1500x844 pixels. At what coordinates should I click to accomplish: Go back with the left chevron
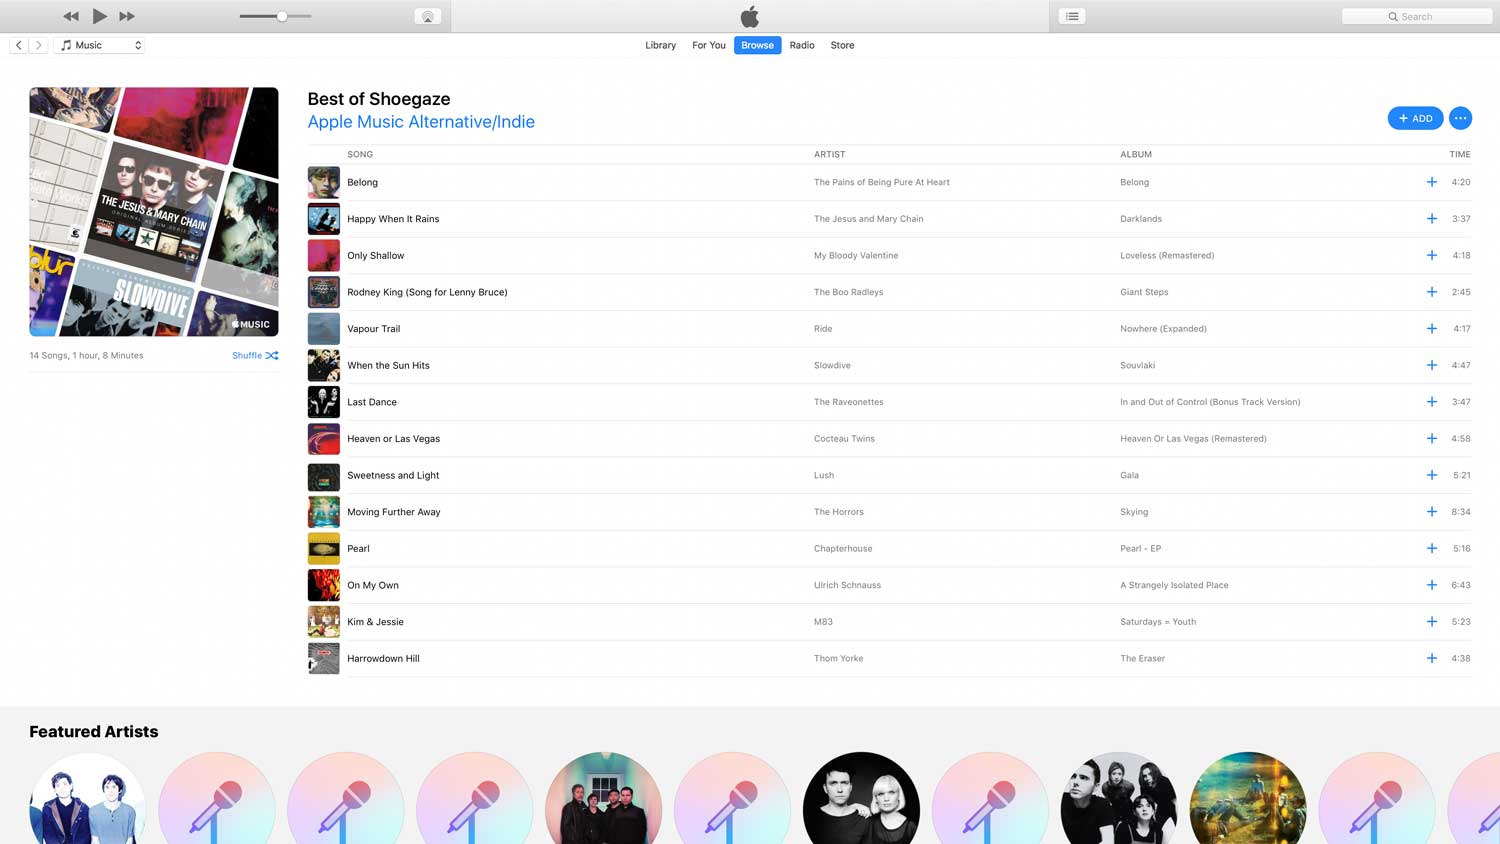click(19, 45)
